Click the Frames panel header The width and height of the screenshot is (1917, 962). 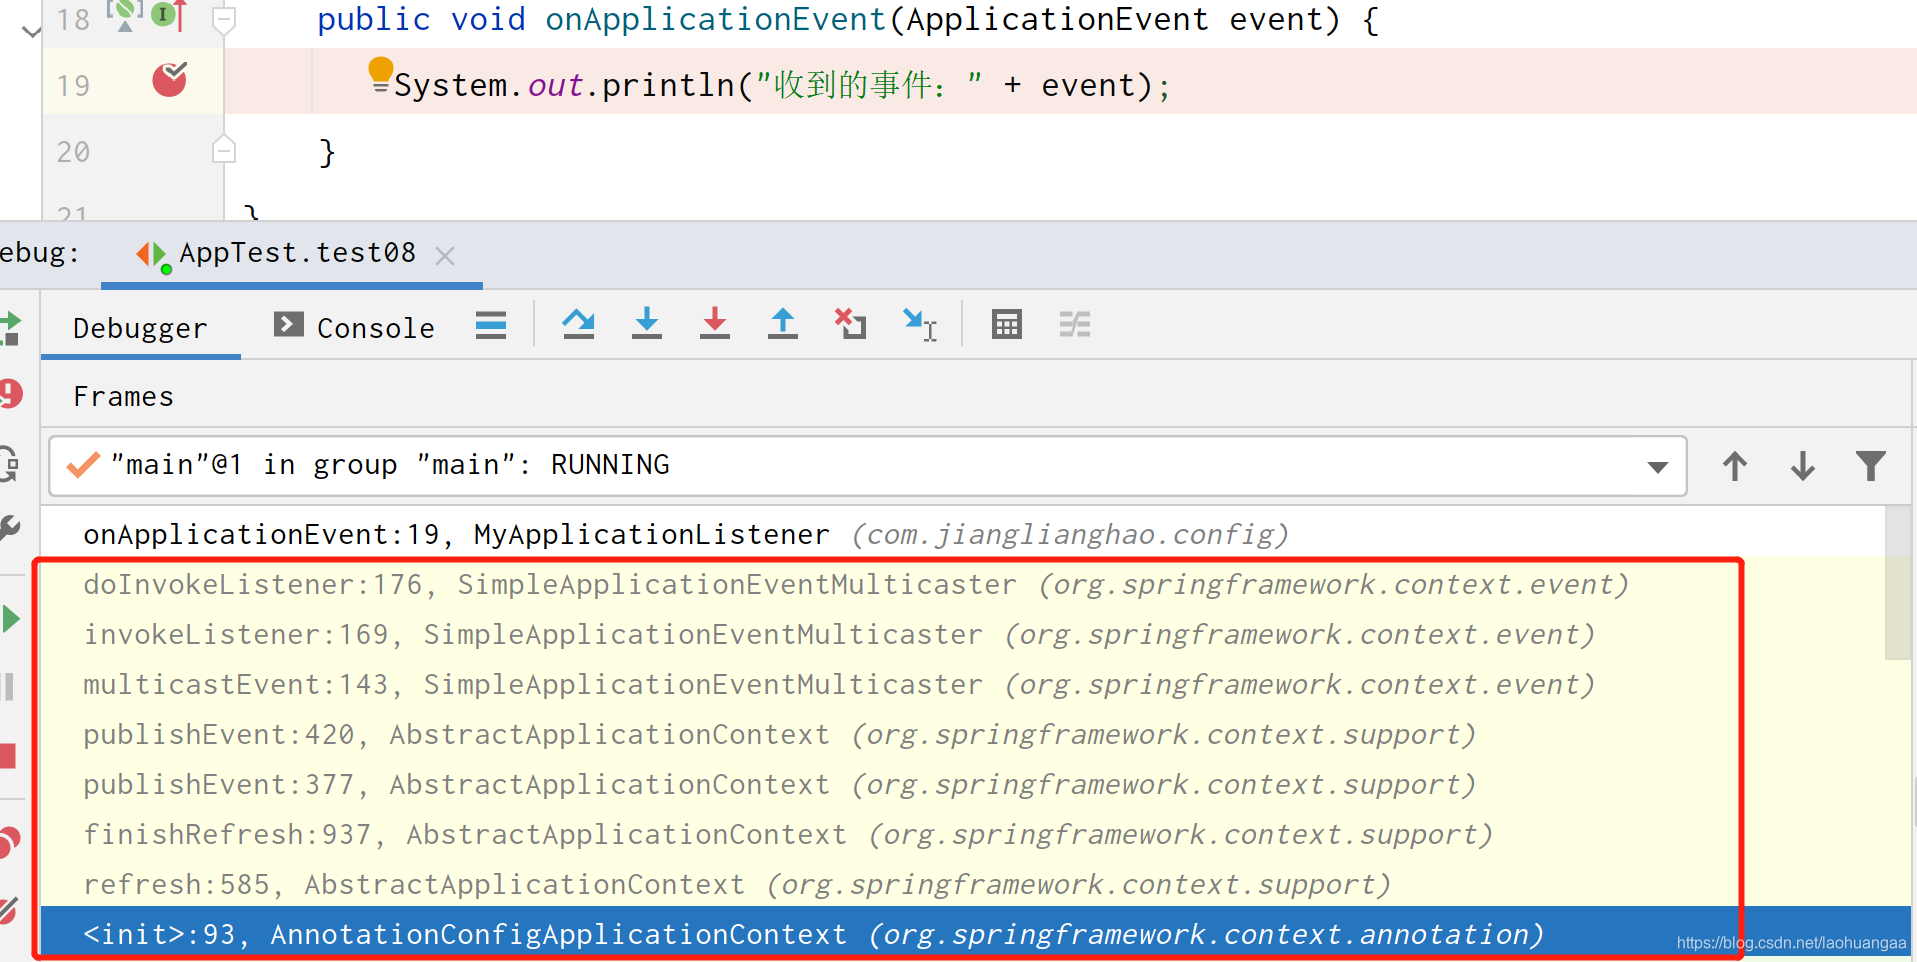coord(123,397)
